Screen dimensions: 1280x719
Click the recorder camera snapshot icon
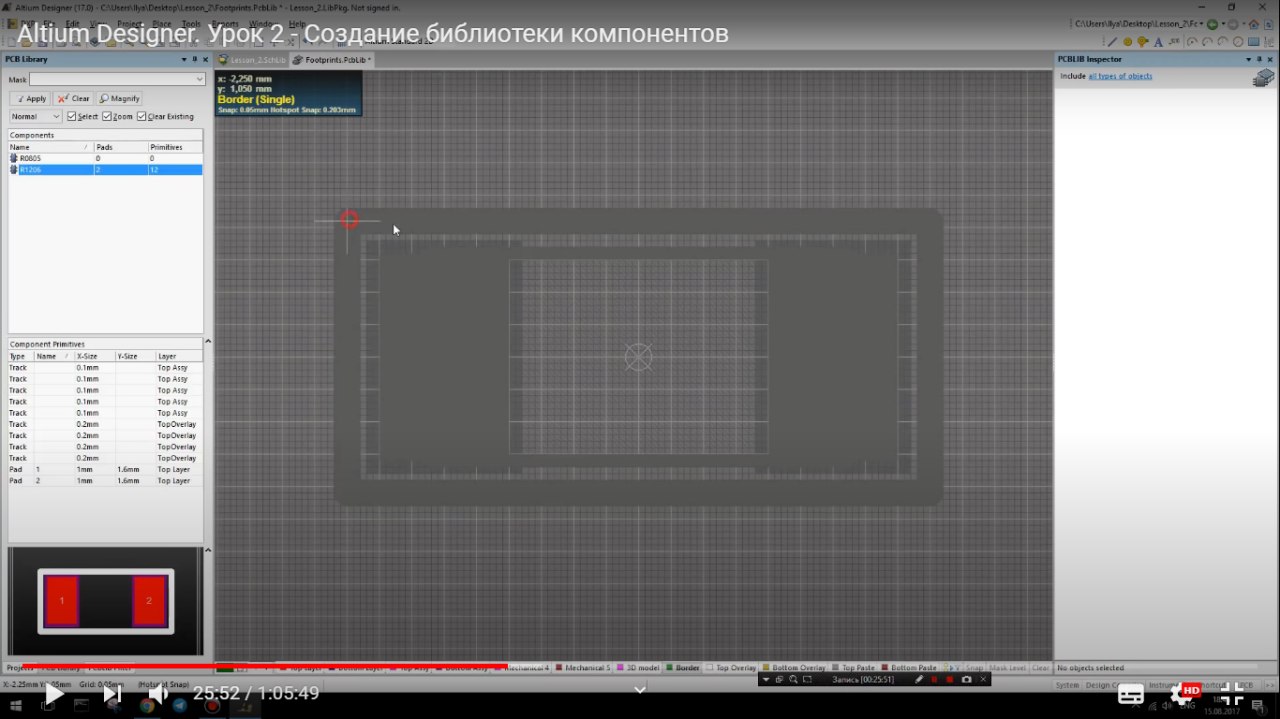(966, 679)
